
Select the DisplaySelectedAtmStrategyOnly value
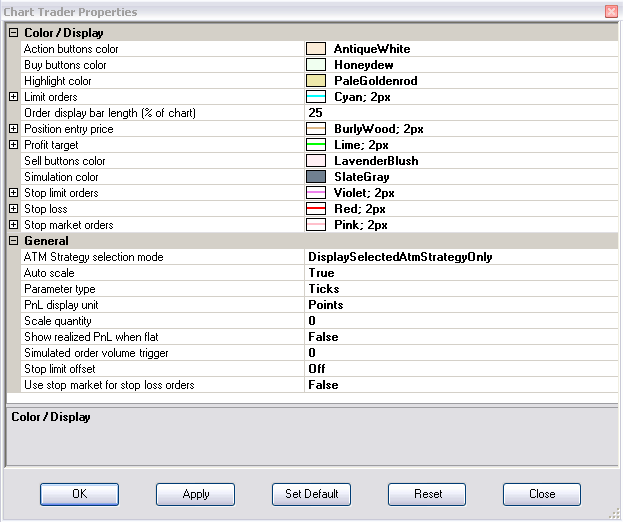[461, 257]
